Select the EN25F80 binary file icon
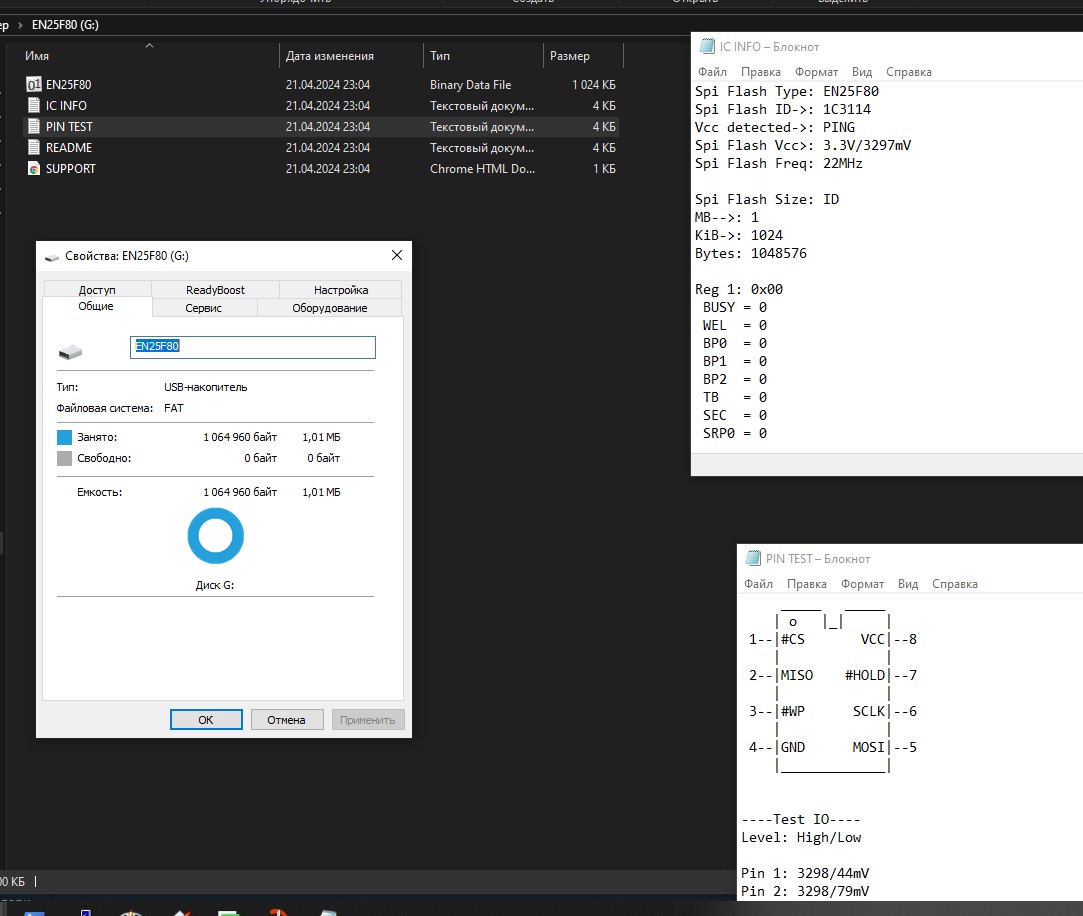The image size is (1083, 916). [x=34, y=84]
